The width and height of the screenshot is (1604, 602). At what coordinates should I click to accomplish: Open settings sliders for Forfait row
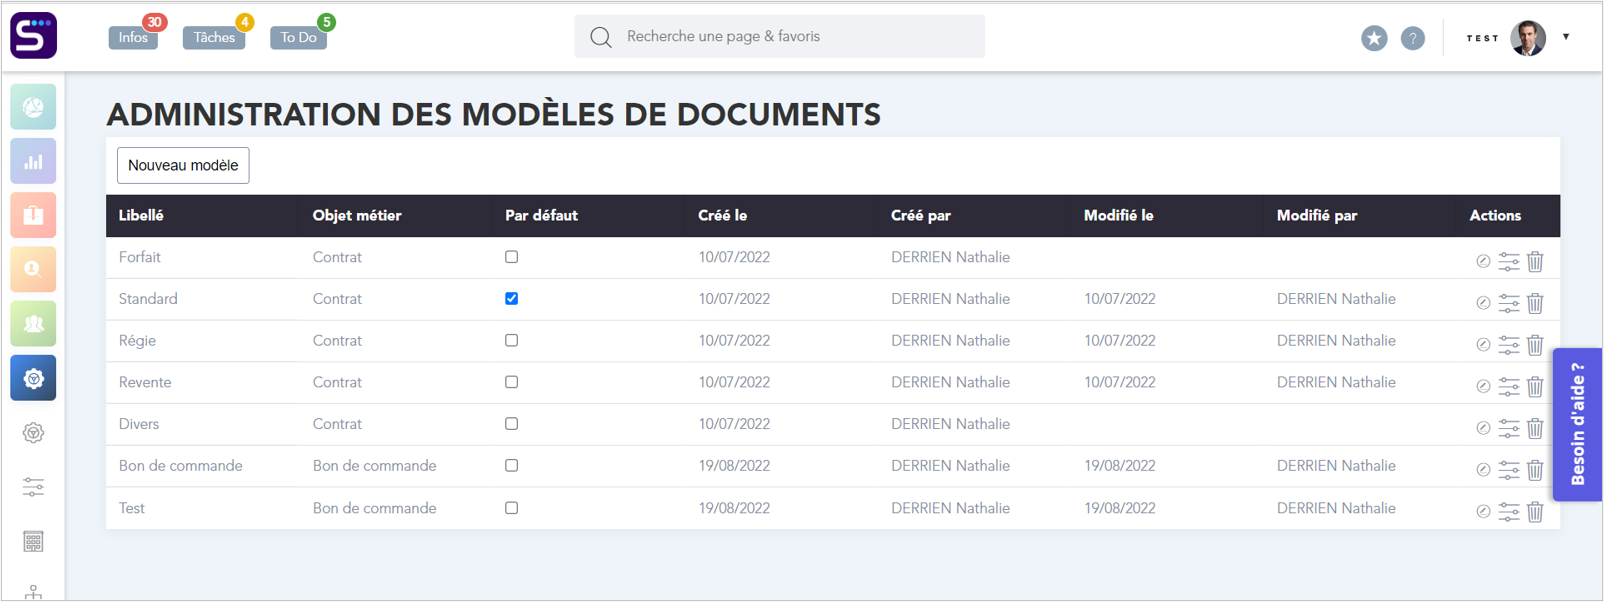pyautogui.click(x=1509, y=261)
